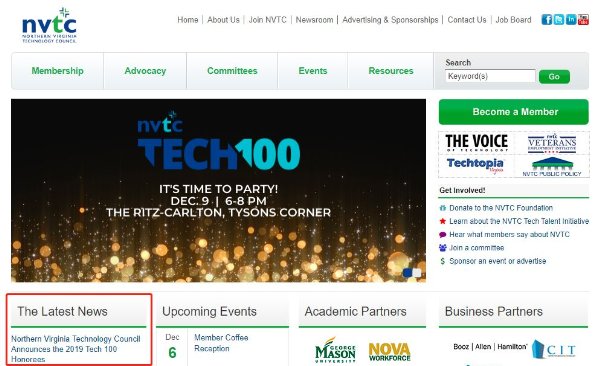Open the Veterans Employment Initiative logo
Image resolution: width=602 pixels, height=366 pixels.
point(552,143)
